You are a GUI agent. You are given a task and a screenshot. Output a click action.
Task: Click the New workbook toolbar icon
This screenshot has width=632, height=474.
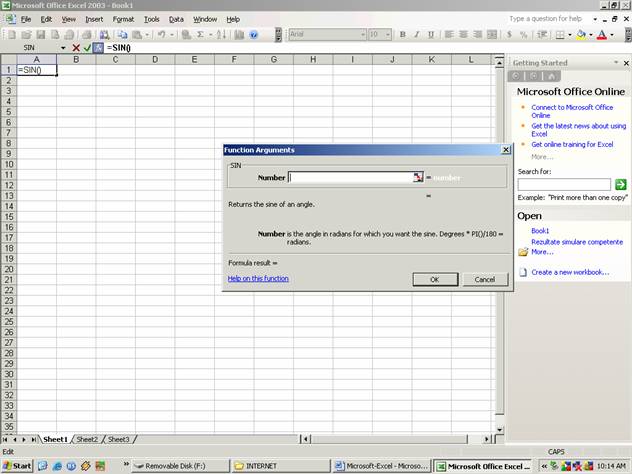click(x=12, y=35)
